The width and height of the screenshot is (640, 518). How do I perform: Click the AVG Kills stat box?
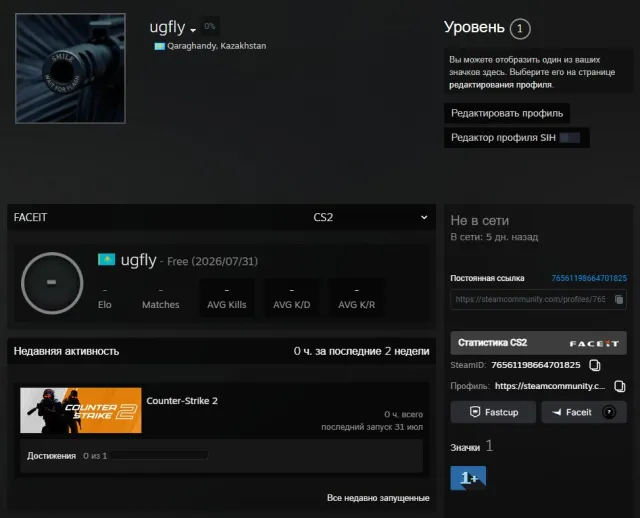227,298
